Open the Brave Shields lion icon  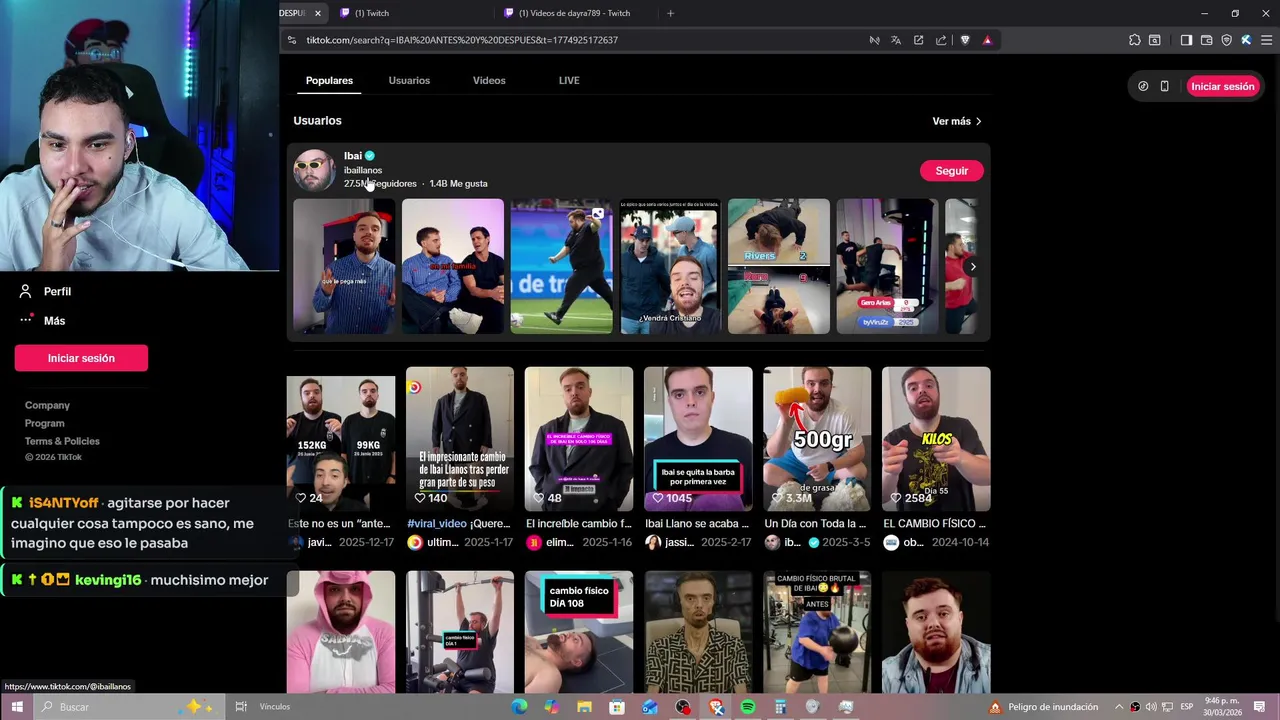click(965, 40)
